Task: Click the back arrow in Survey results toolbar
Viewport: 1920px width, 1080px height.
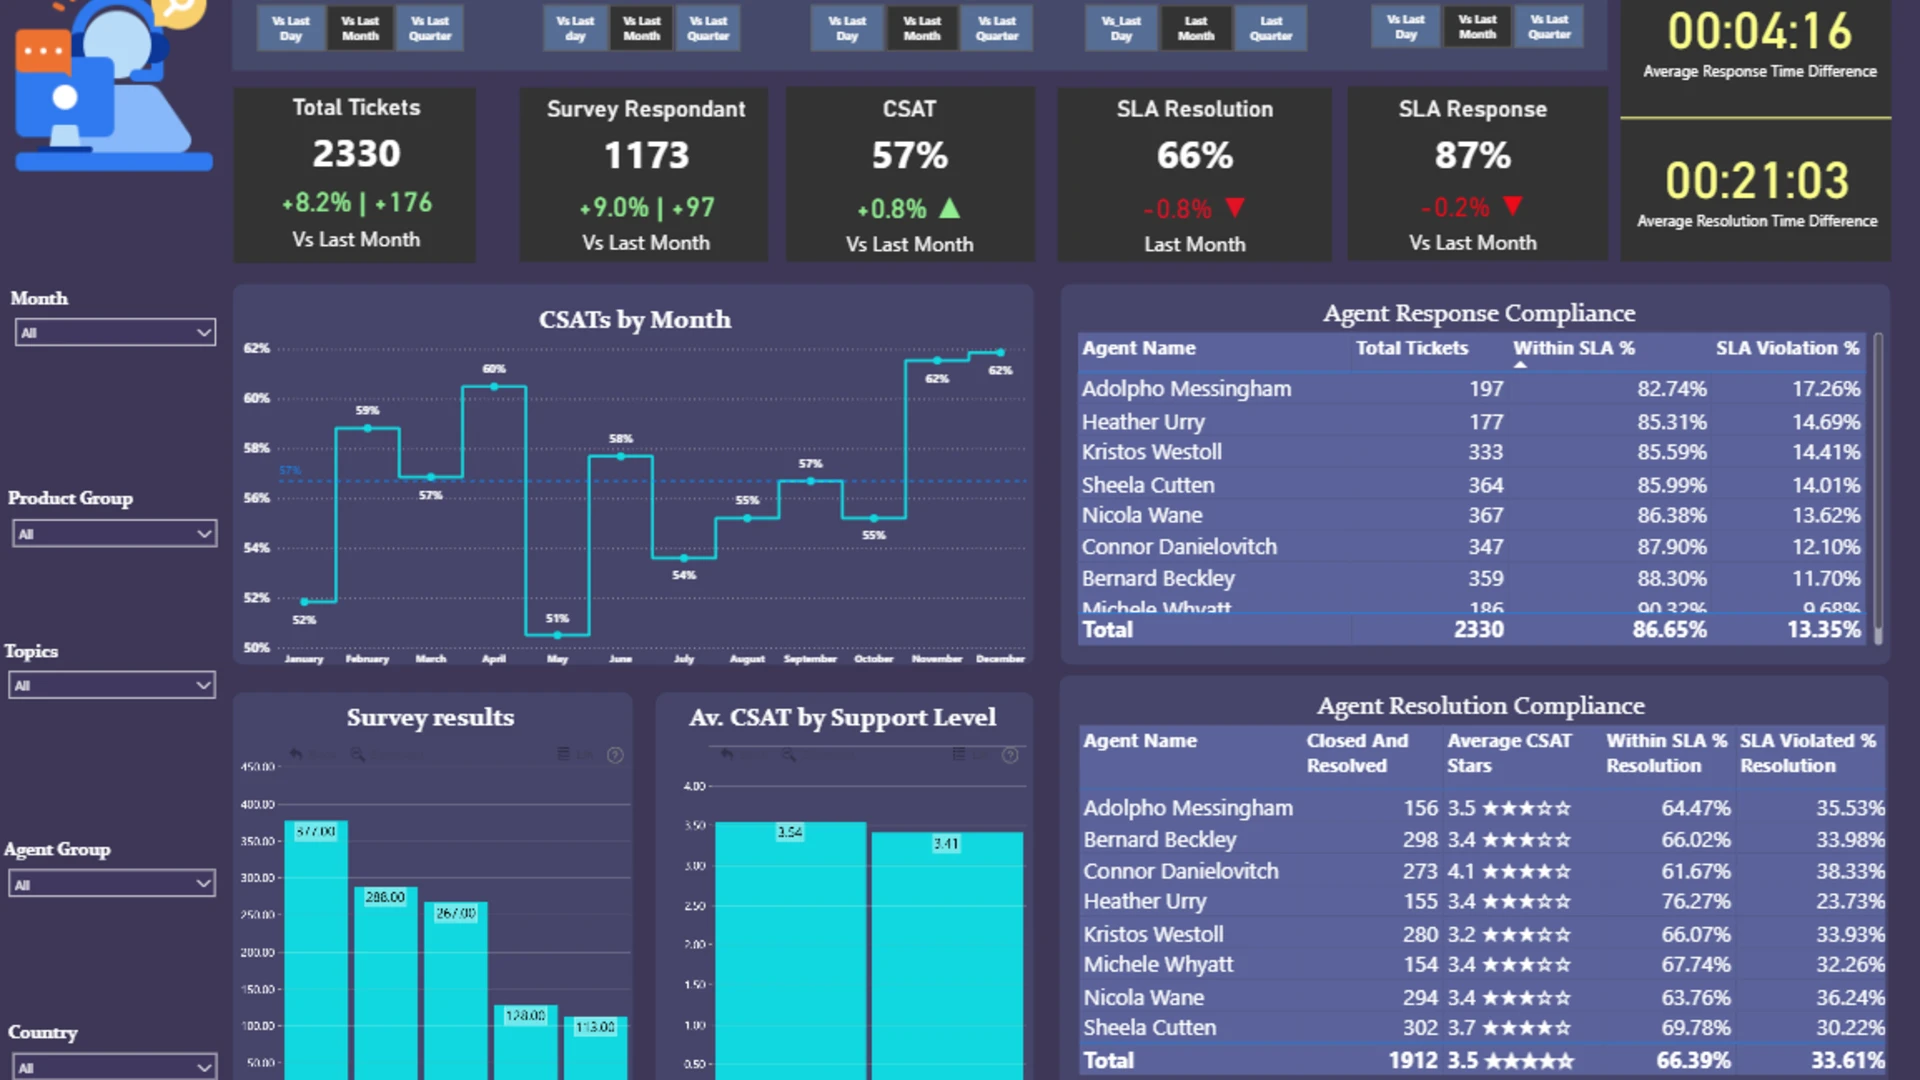Action: (x=296, y=754)
